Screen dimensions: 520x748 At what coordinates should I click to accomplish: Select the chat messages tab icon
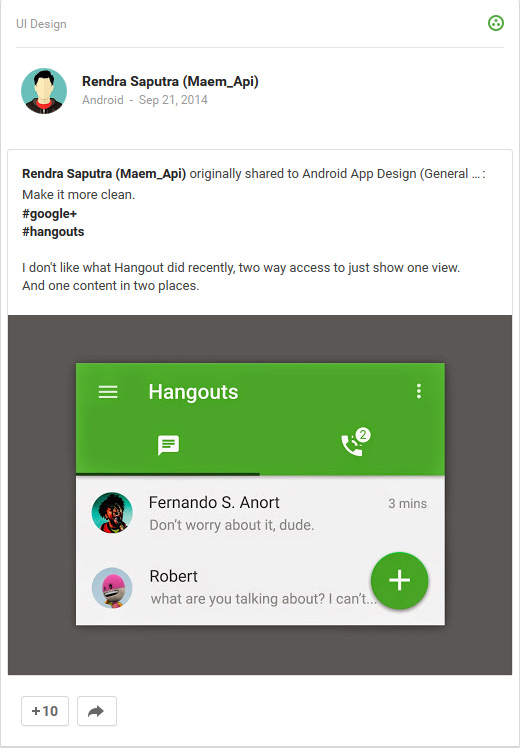(168, 445)
